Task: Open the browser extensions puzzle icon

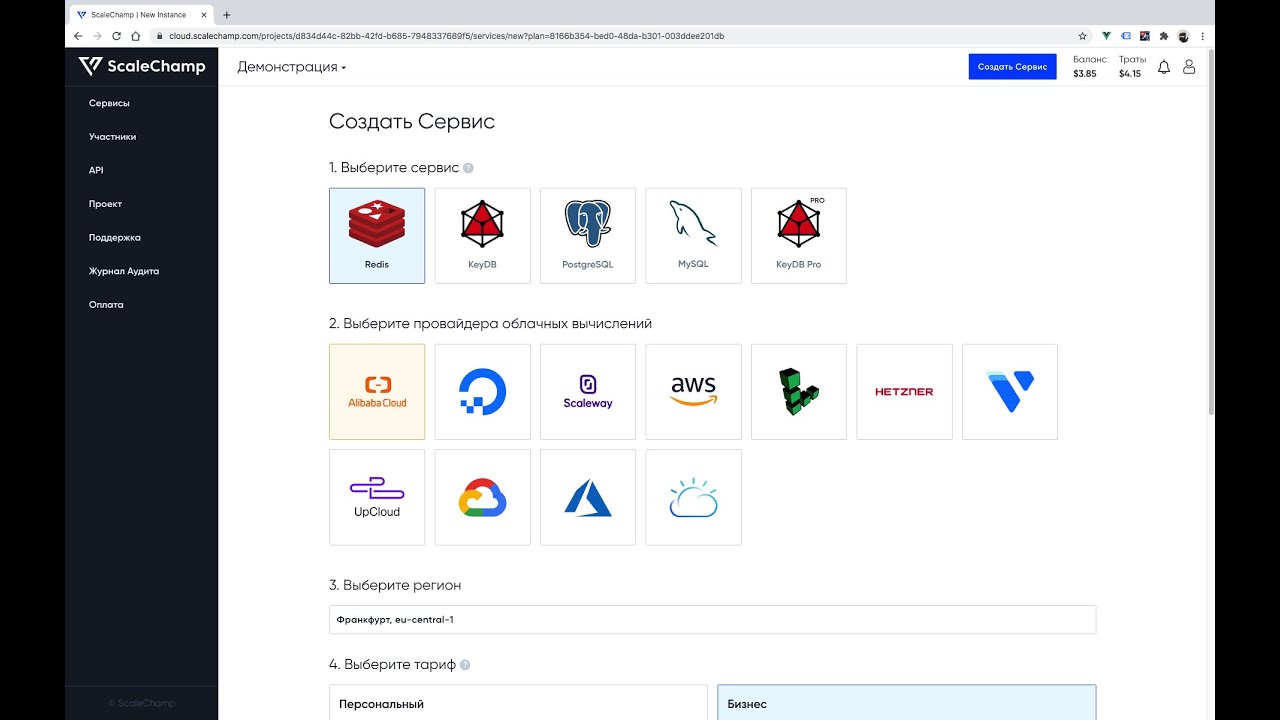Action: (1163, 36)
